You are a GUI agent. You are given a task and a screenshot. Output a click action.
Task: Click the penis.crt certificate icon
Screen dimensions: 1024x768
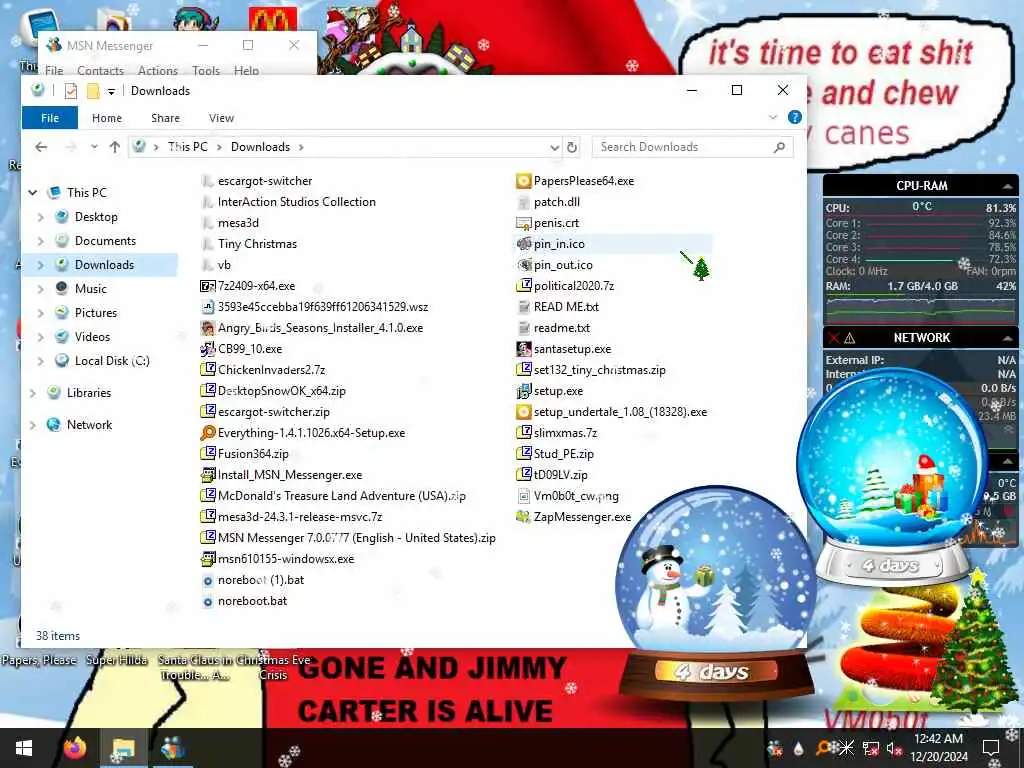pyautogui.click(x=523, y=223)
